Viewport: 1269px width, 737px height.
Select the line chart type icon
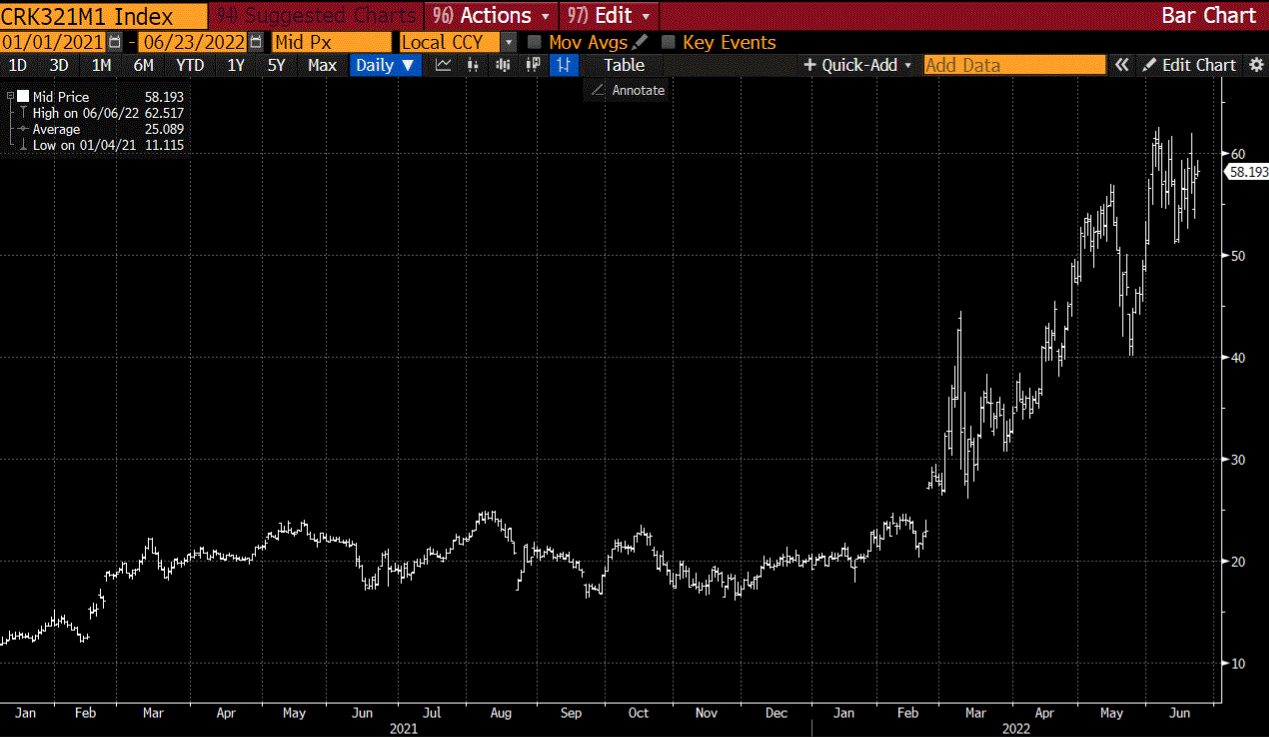click(x=443, y=65)
